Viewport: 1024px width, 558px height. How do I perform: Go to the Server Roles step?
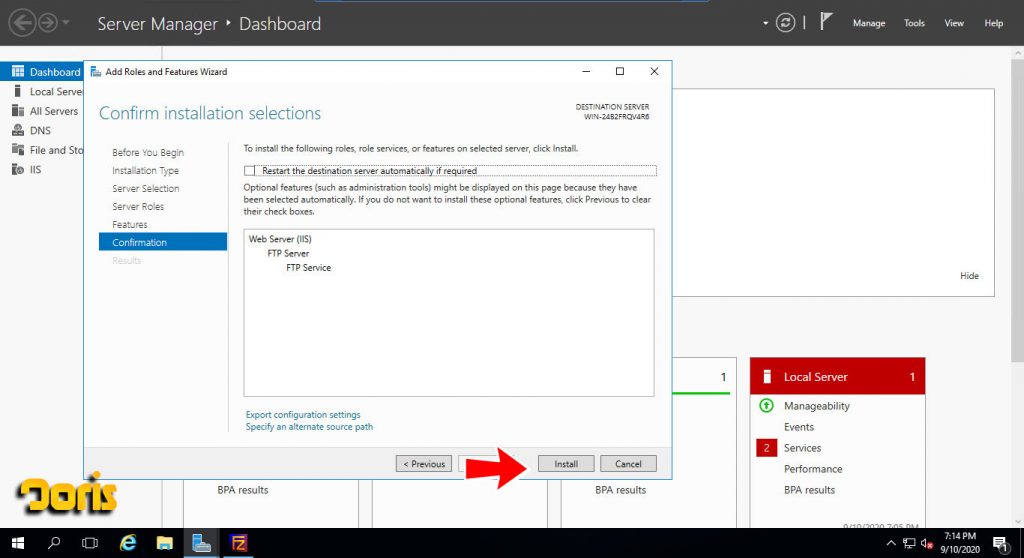click(138, 206)
